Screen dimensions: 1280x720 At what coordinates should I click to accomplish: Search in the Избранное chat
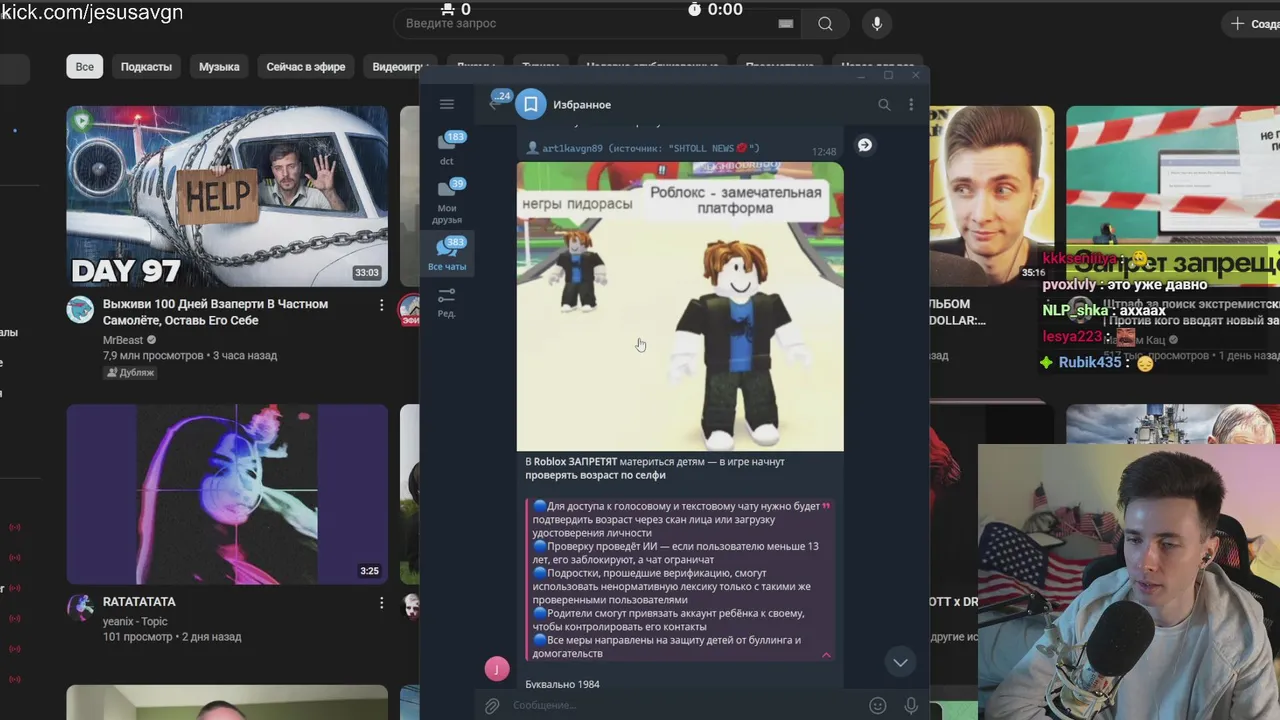[x=884, y=104]
